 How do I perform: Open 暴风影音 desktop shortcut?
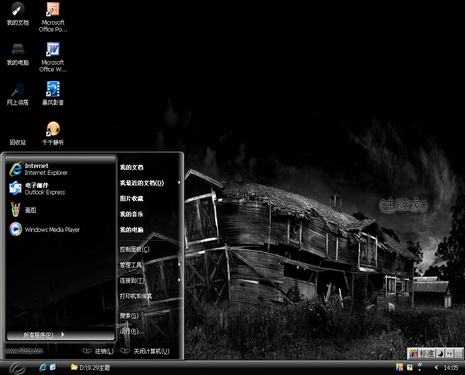(53, 94)
